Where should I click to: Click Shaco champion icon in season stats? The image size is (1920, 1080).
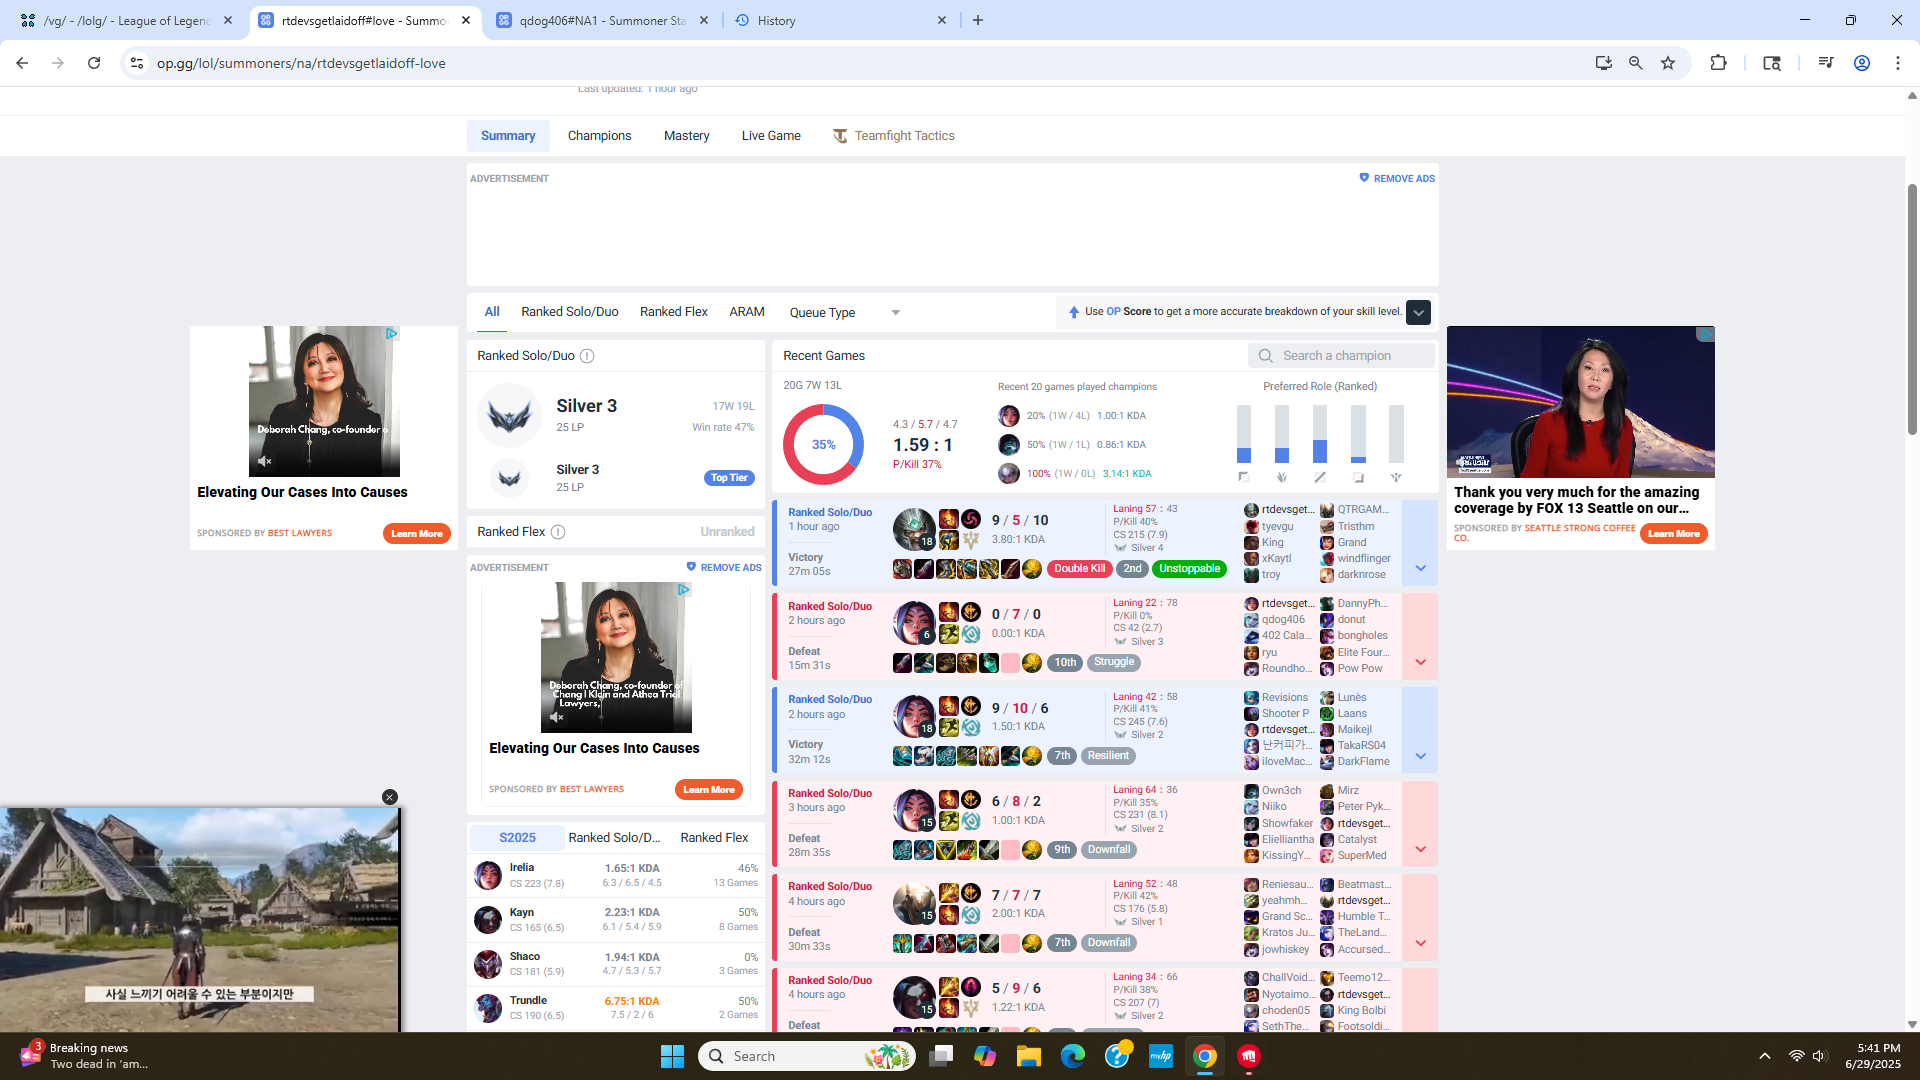(x=488, y=964)
